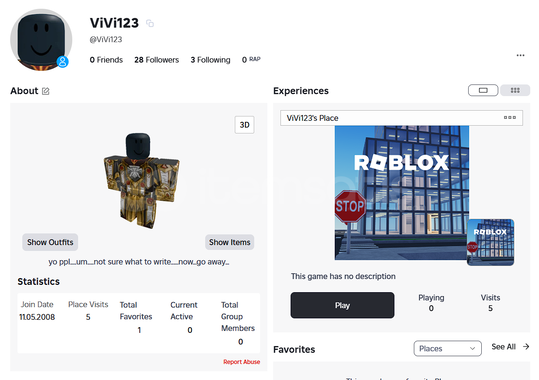The image size is (539, 380).
Task: Edit the About section pencil icon
Action: tap(46, 91)
